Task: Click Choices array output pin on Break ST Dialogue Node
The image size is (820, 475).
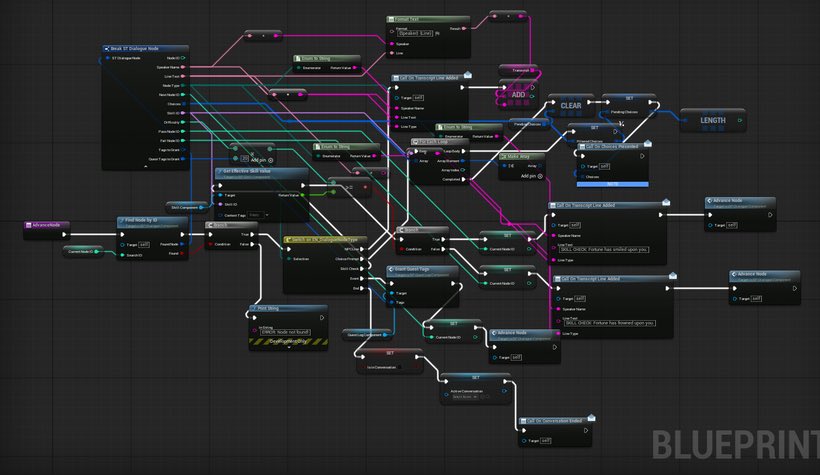Action: [183, 104]
